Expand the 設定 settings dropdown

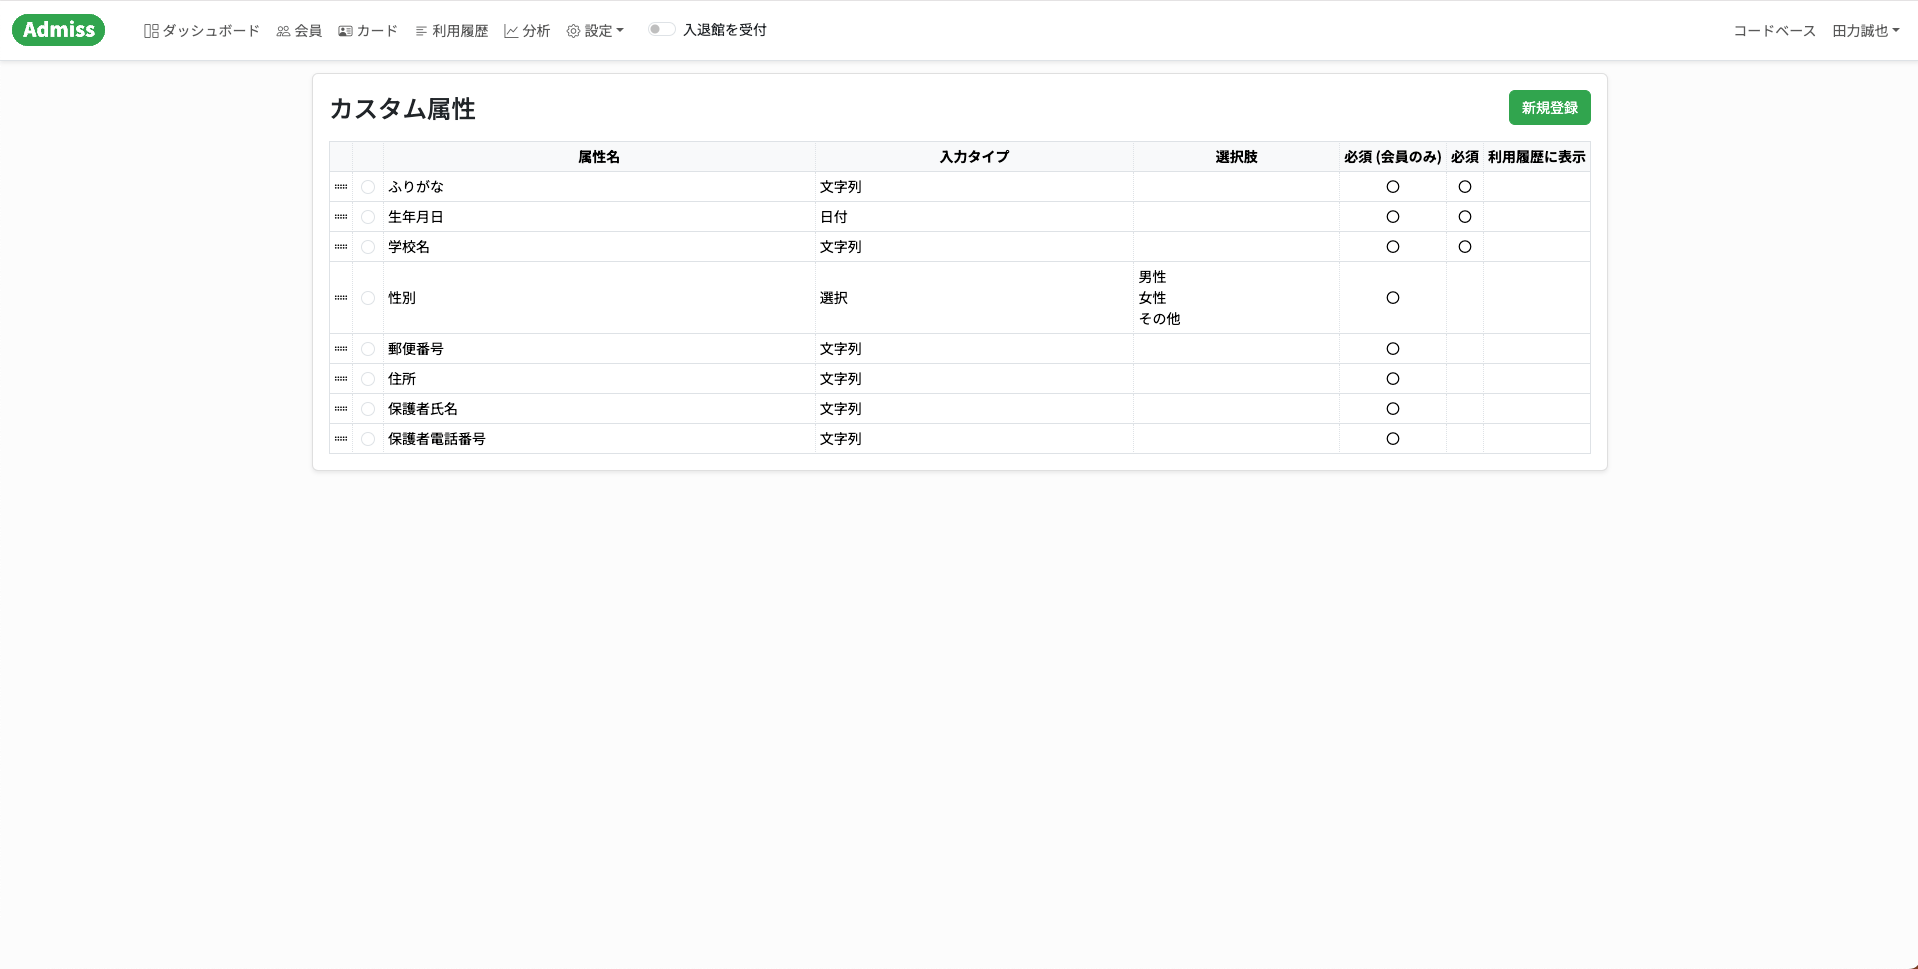[595, 31]
